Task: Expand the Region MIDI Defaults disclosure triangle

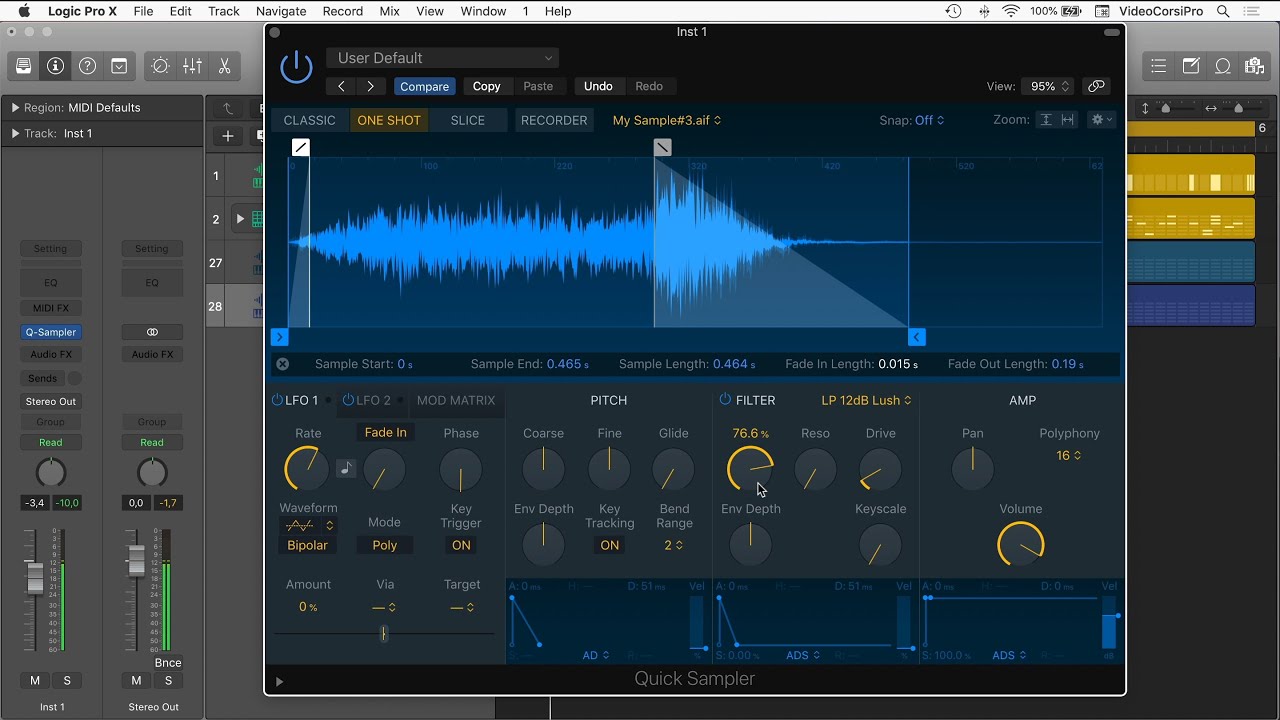Action: 15,107
